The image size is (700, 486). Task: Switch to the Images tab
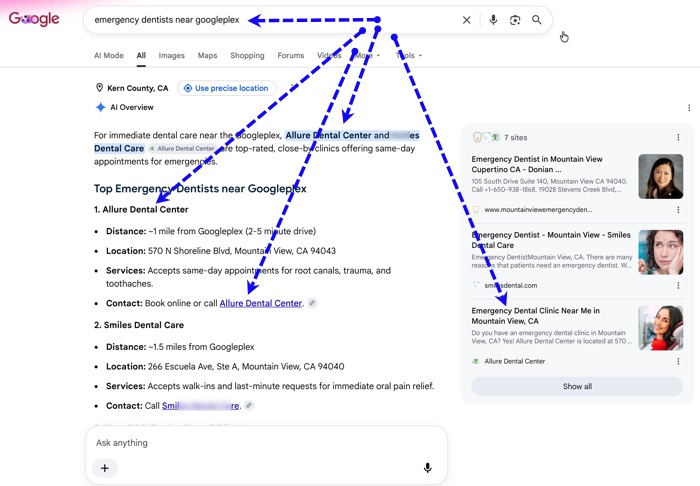pyautogui.click(x=171, y=55)
